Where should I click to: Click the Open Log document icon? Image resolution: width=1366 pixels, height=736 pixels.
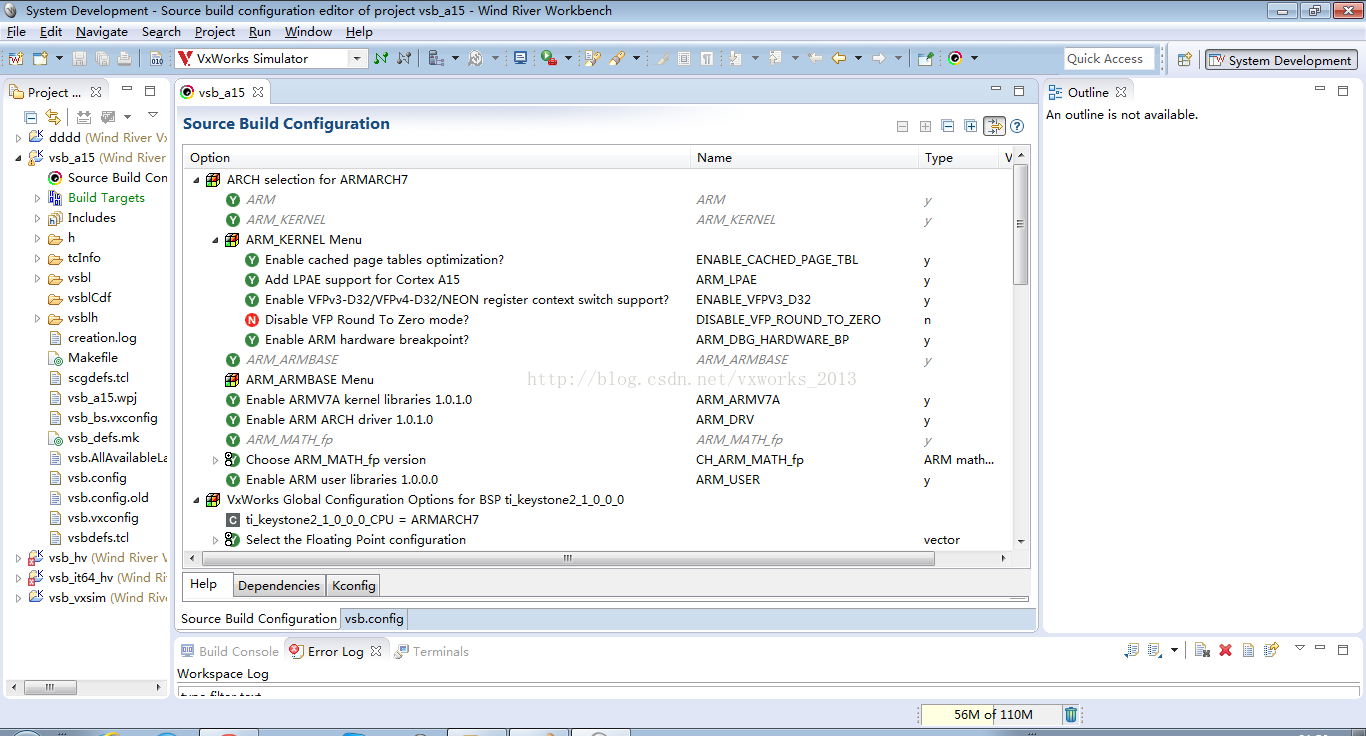point(1248,650)
